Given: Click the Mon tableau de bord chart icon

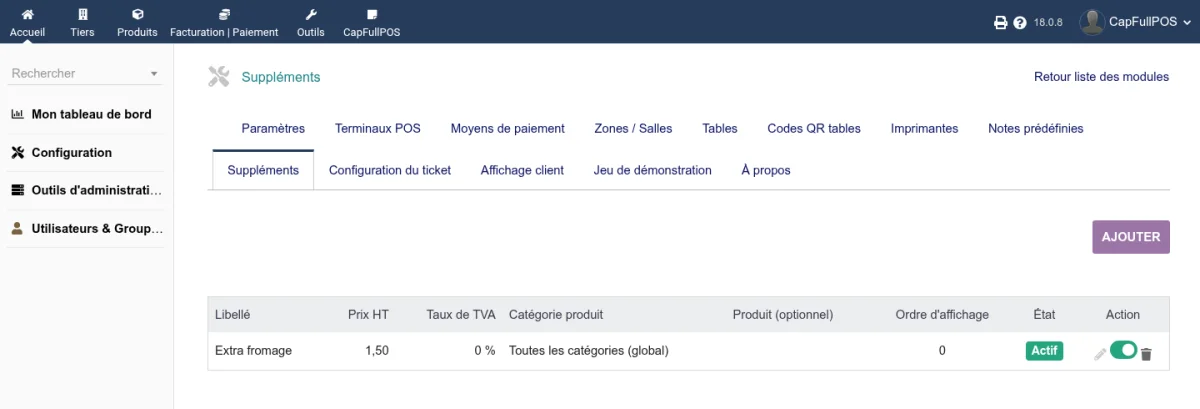Looking at the screenshot, I should (x=17, y=114).
